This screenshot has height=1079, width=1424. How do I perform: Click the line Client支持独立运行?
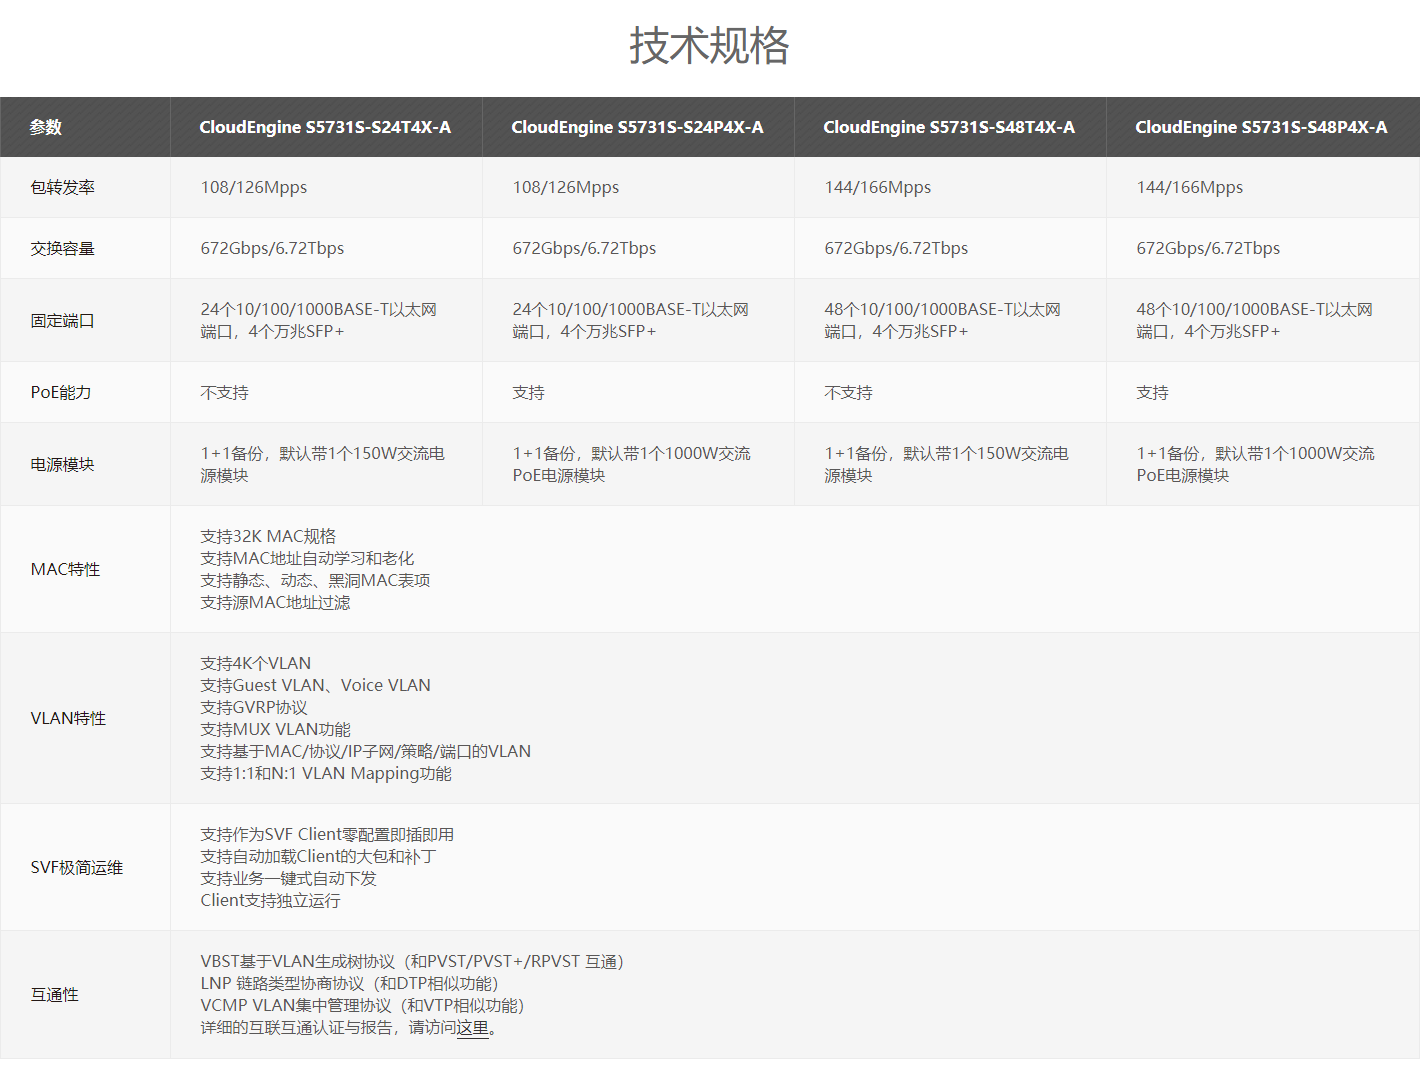[270, 901]
